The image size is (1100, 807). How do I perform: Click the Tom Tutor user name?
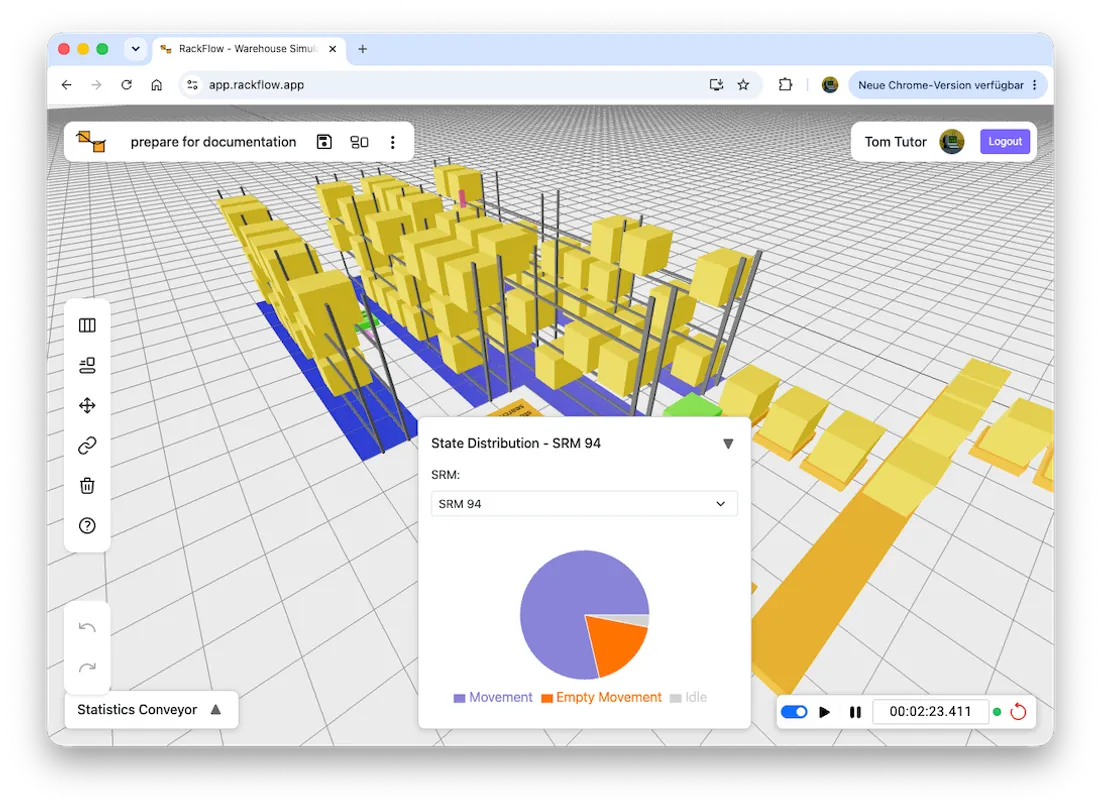tap(895, 142)
